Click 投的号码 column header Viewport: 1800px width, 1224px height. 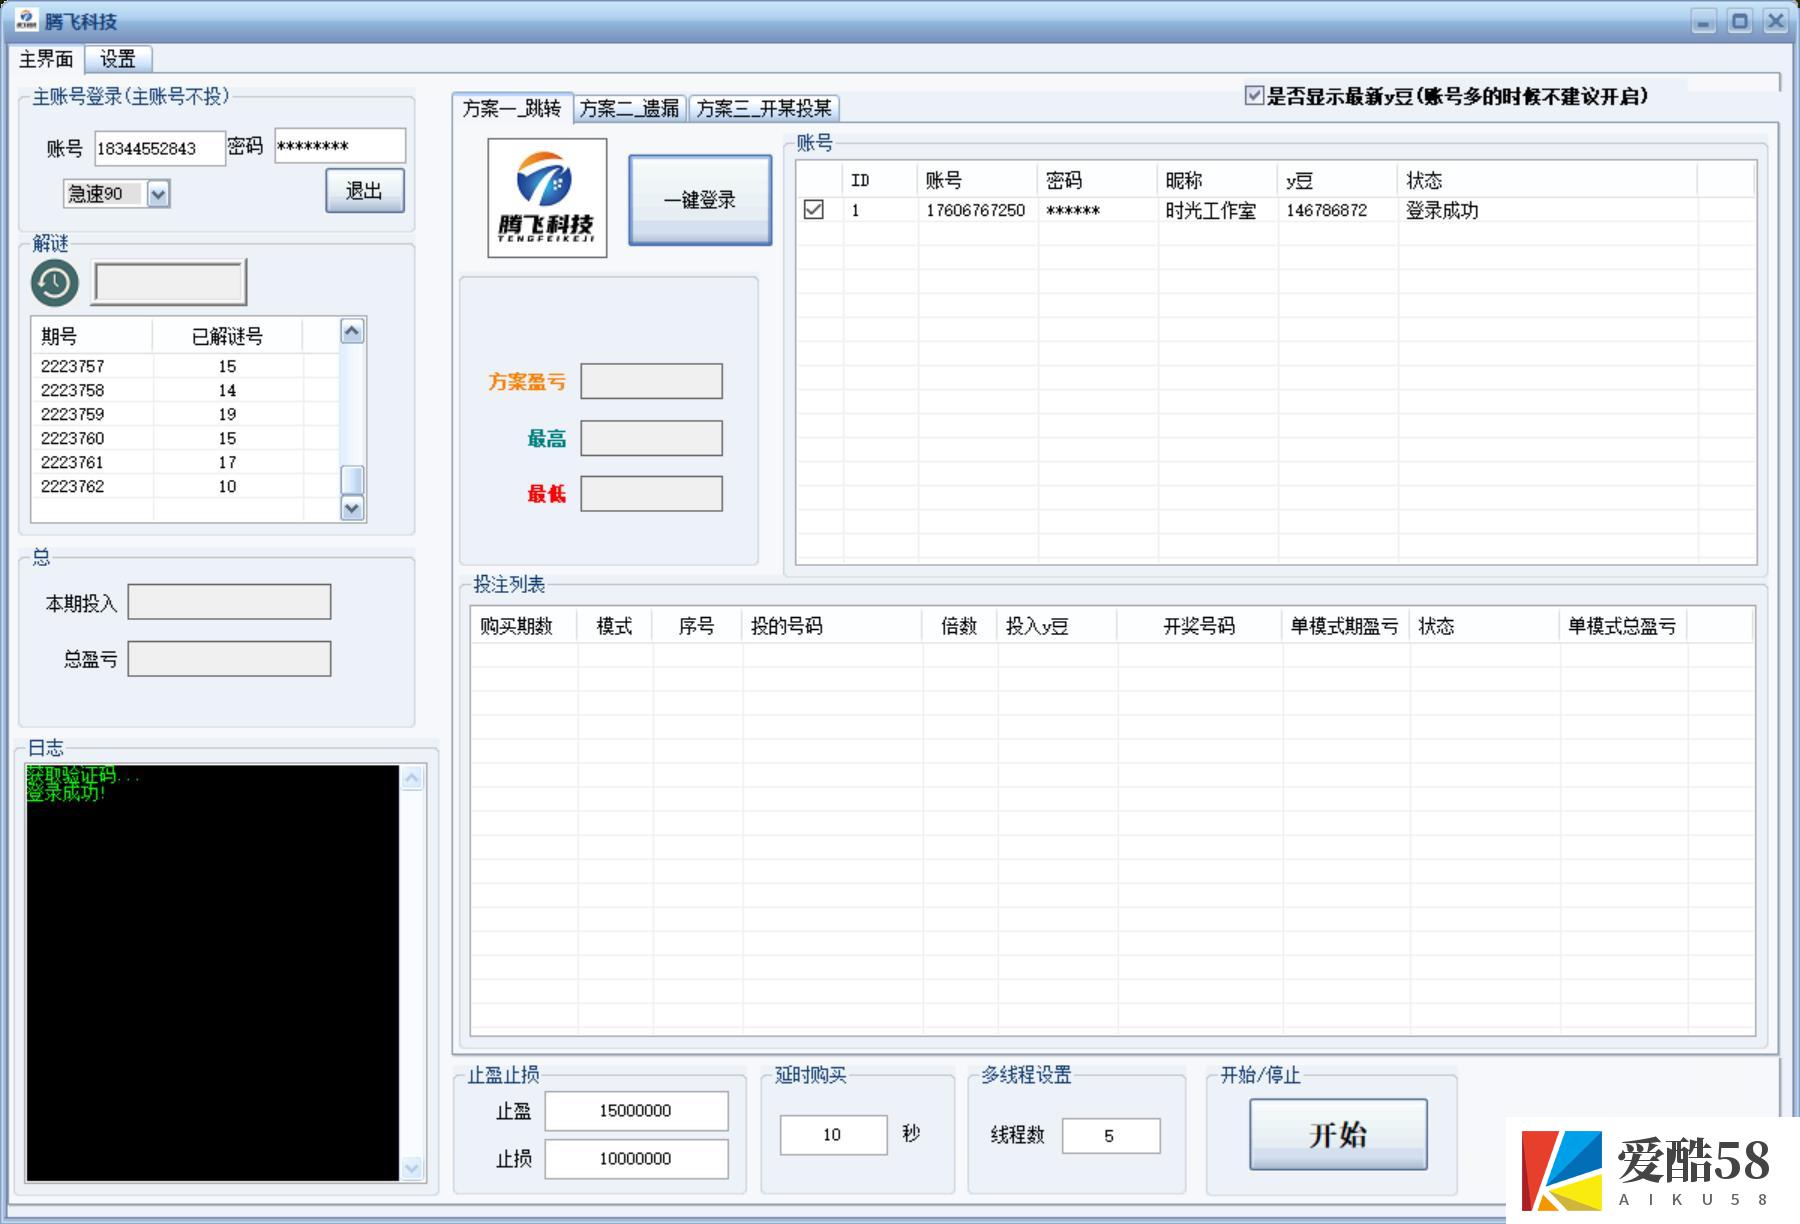coord(832,626)
